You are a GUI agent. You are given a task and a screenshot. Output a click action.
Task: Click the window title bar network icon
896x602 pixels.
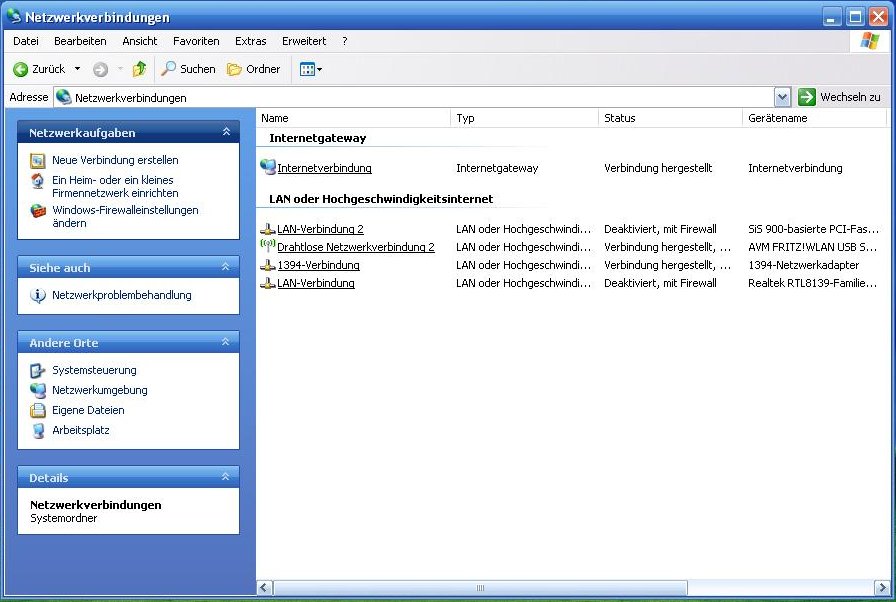(14, 17)
